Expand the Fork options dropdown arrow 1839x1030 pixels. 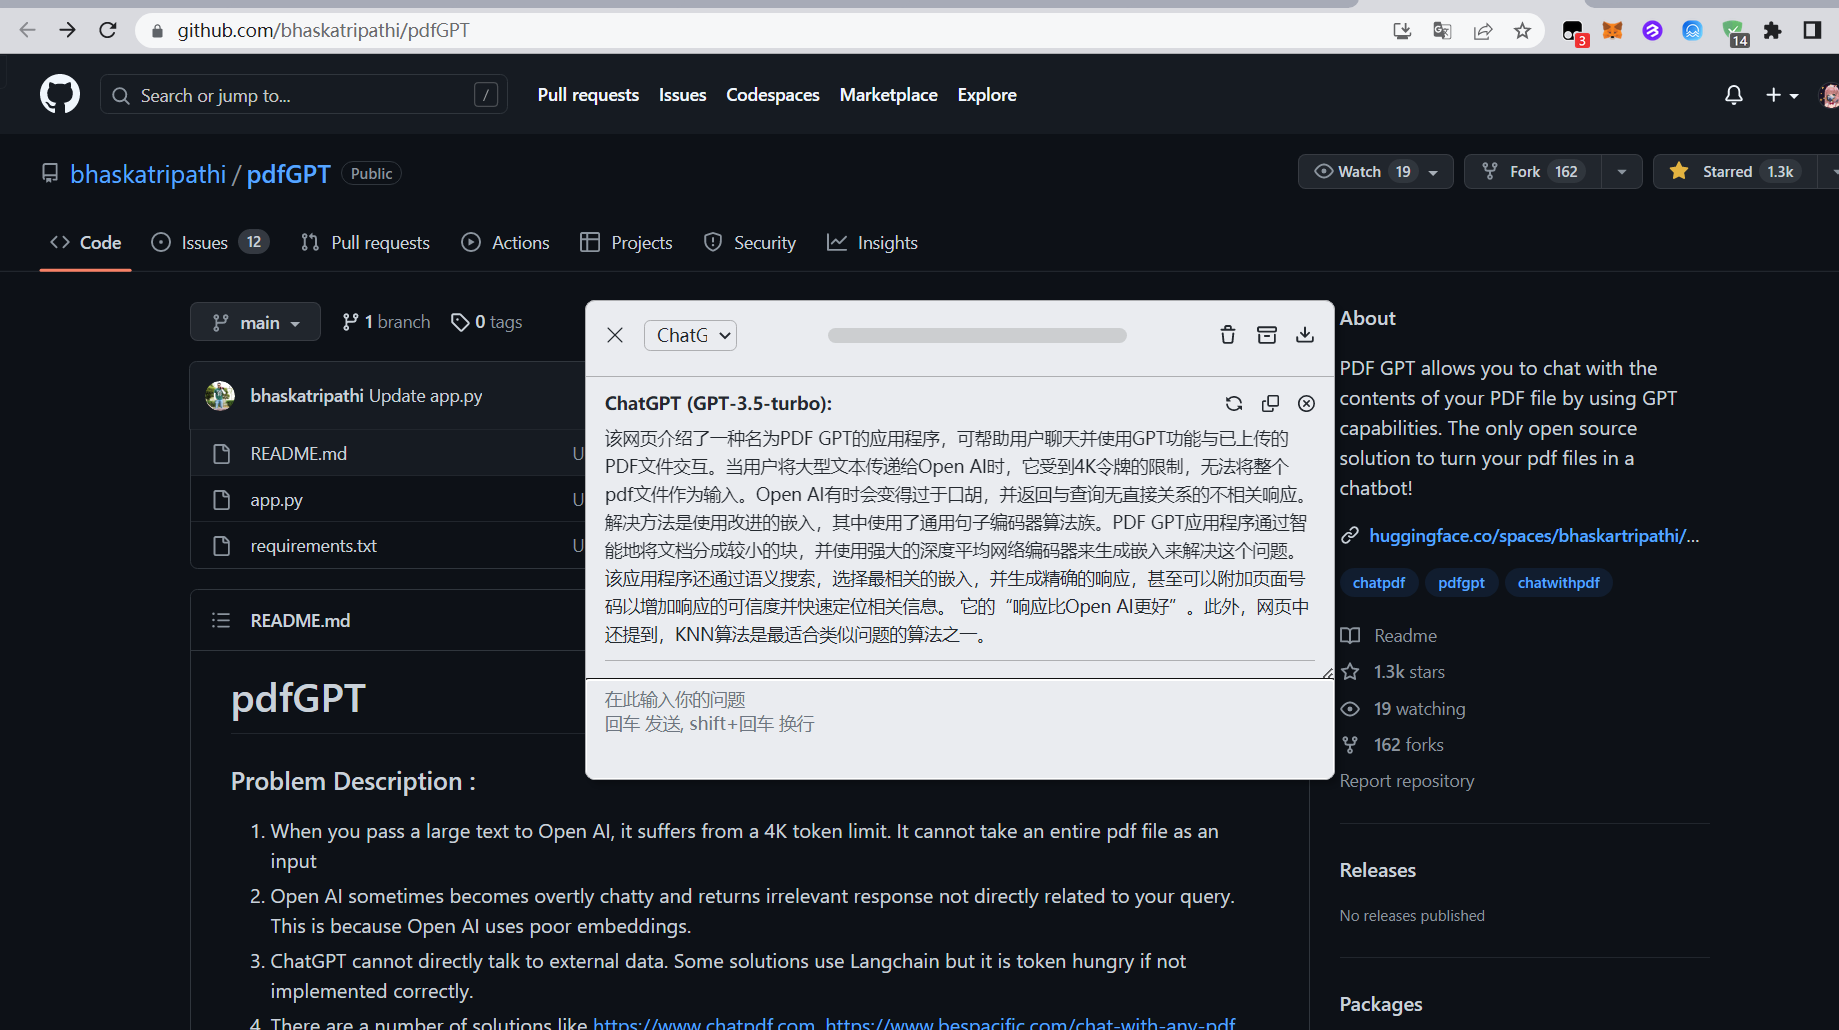[1622, 172]
